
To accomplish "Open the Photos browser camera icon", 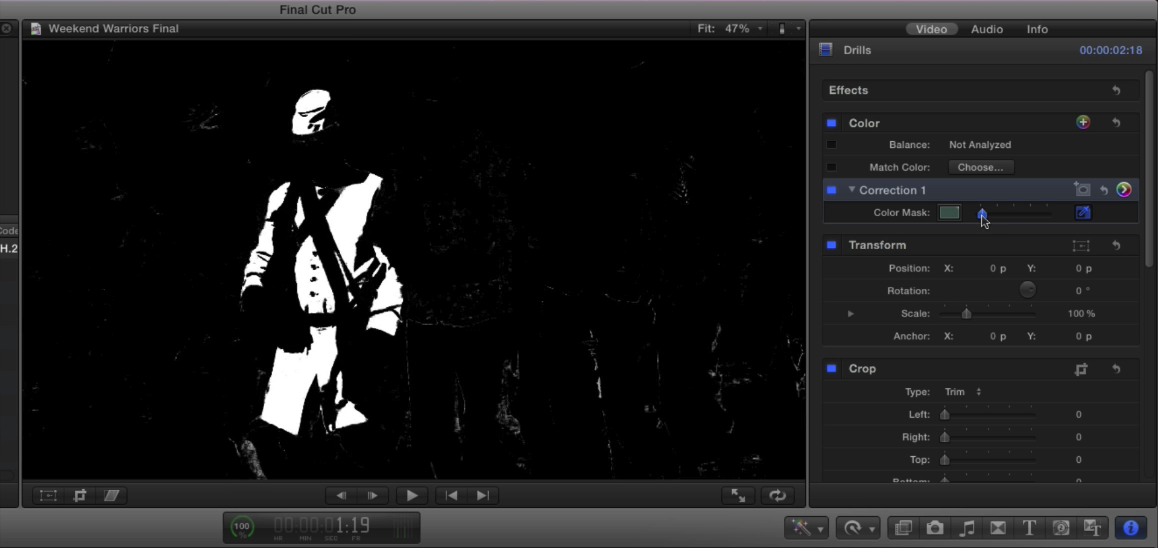I will [935, 528].
